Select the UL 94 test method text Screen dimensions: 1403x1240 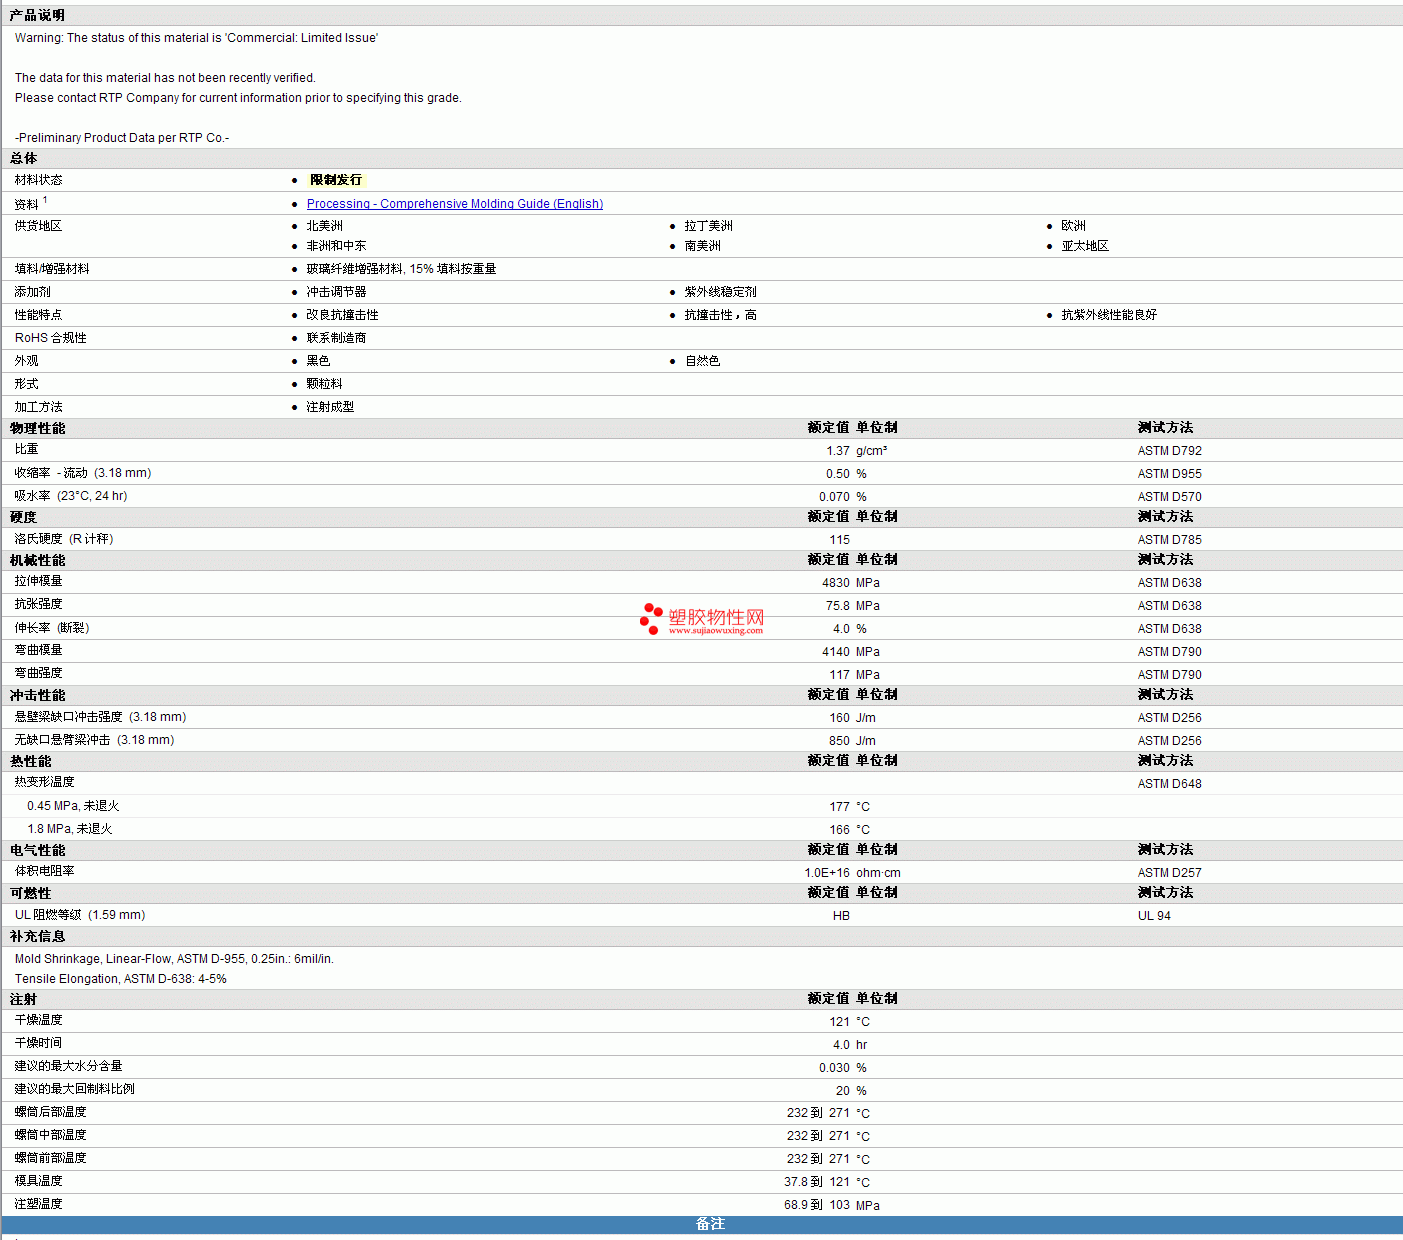(1154, 916)
